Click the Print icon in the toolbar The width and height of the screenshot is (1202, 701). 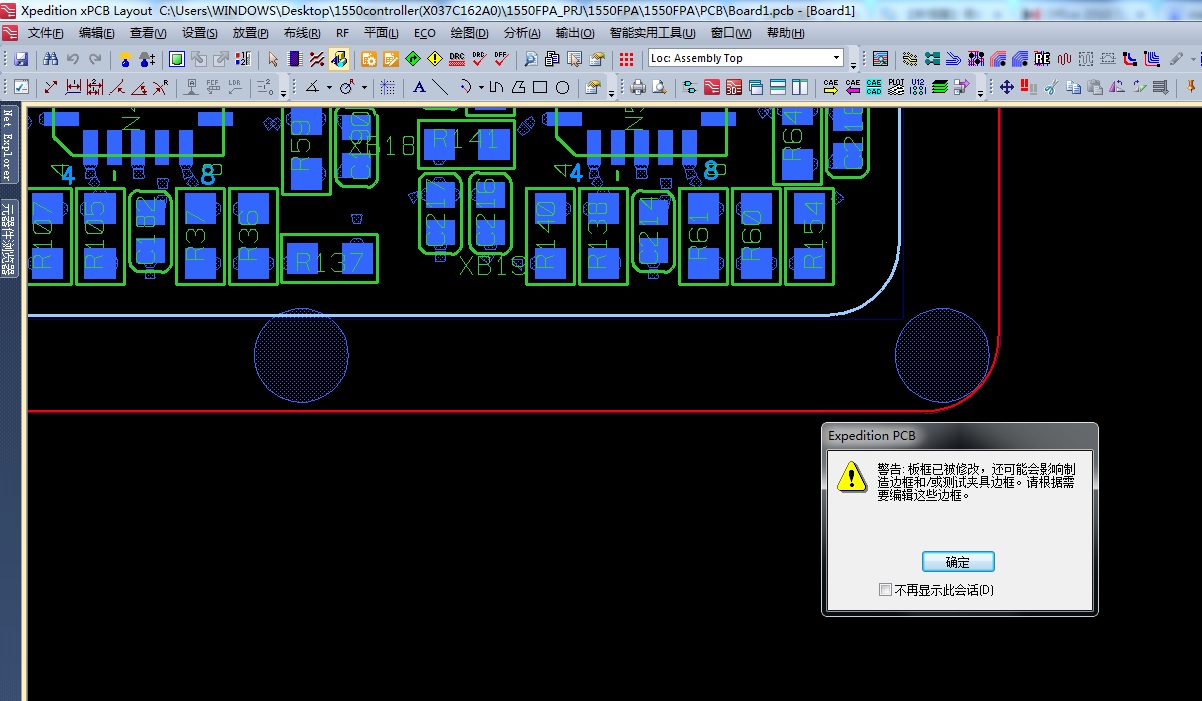coord(637,87)
